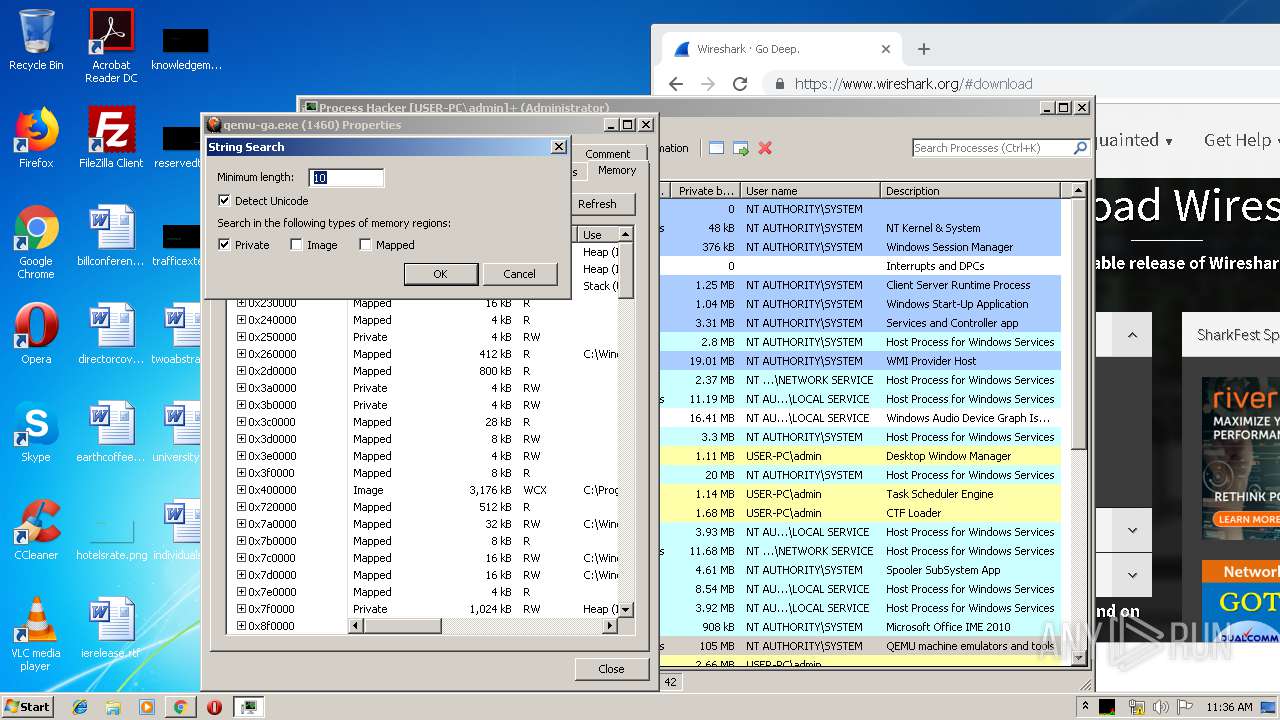This screenshot has width=1280, height=720.
Task: Open the iereIease.rtf document icon
Action: point(111,628)
